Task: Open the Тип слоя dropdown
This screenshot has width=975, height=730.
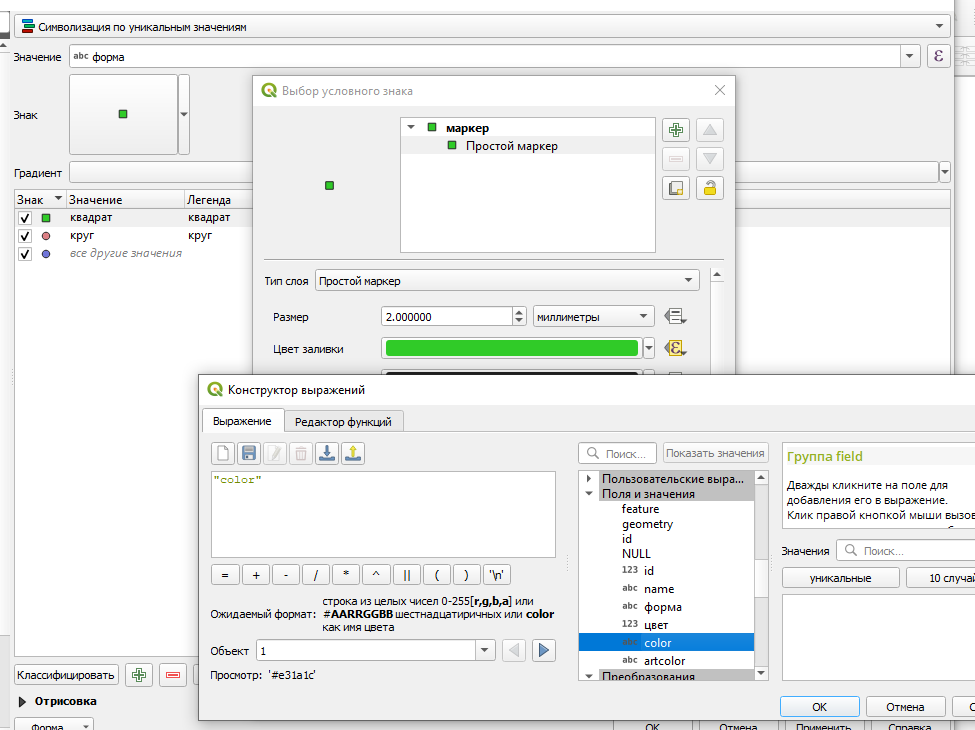Action: click(507, 281)
